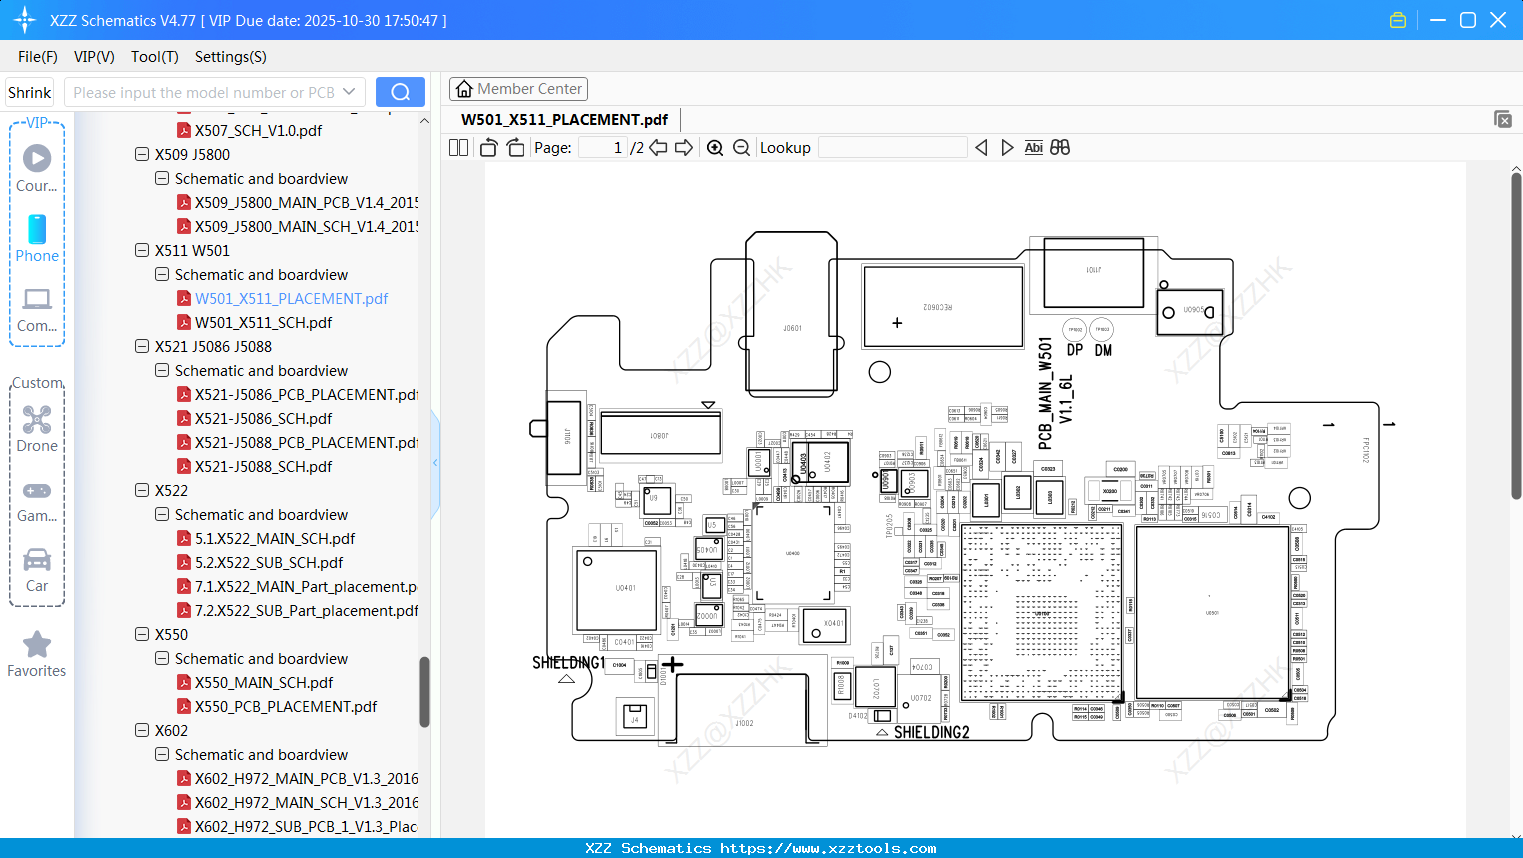Viewport: 1523px width, 858px height.
Task: Find next lookup match
Action: point(1007,148)
